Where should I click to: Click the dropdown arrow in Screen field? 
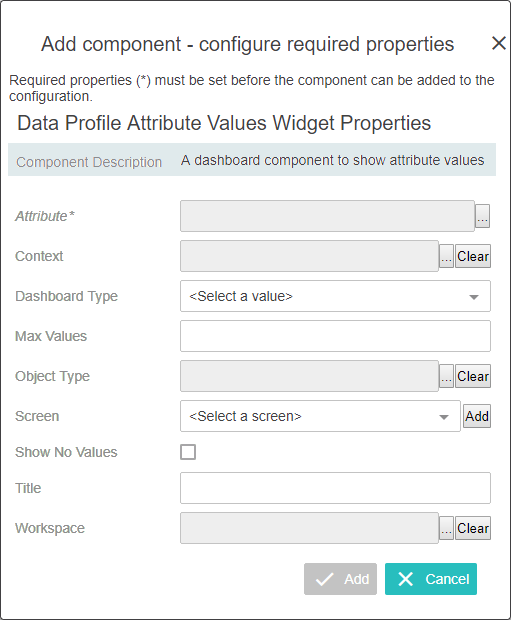[444, 417]
